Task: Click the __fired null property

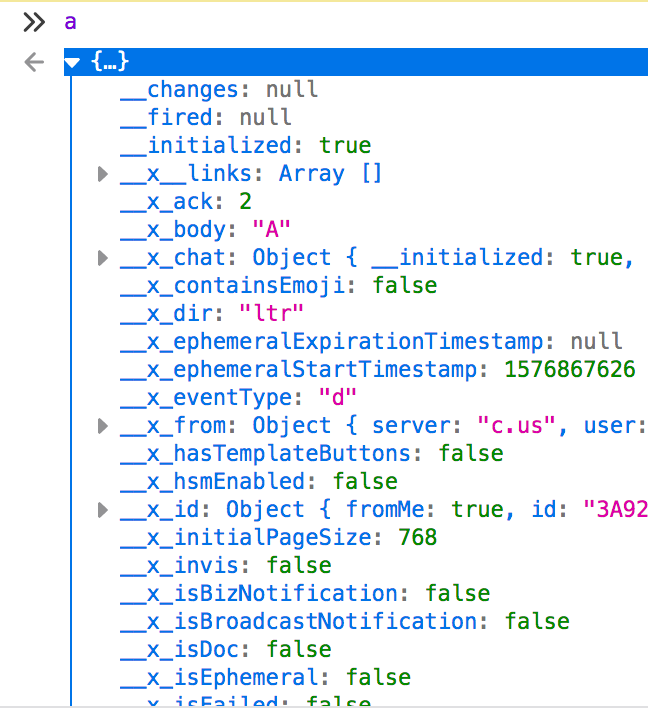Action: coord(205,118)
